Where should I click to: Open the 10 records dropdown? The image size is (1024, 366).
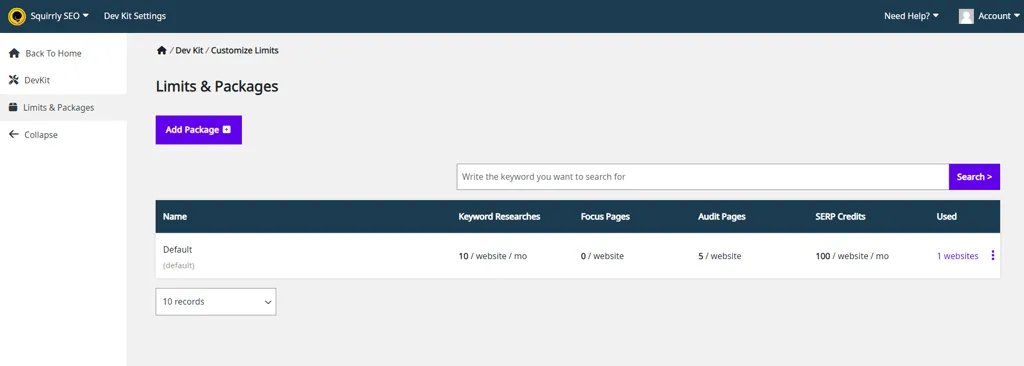216,302
